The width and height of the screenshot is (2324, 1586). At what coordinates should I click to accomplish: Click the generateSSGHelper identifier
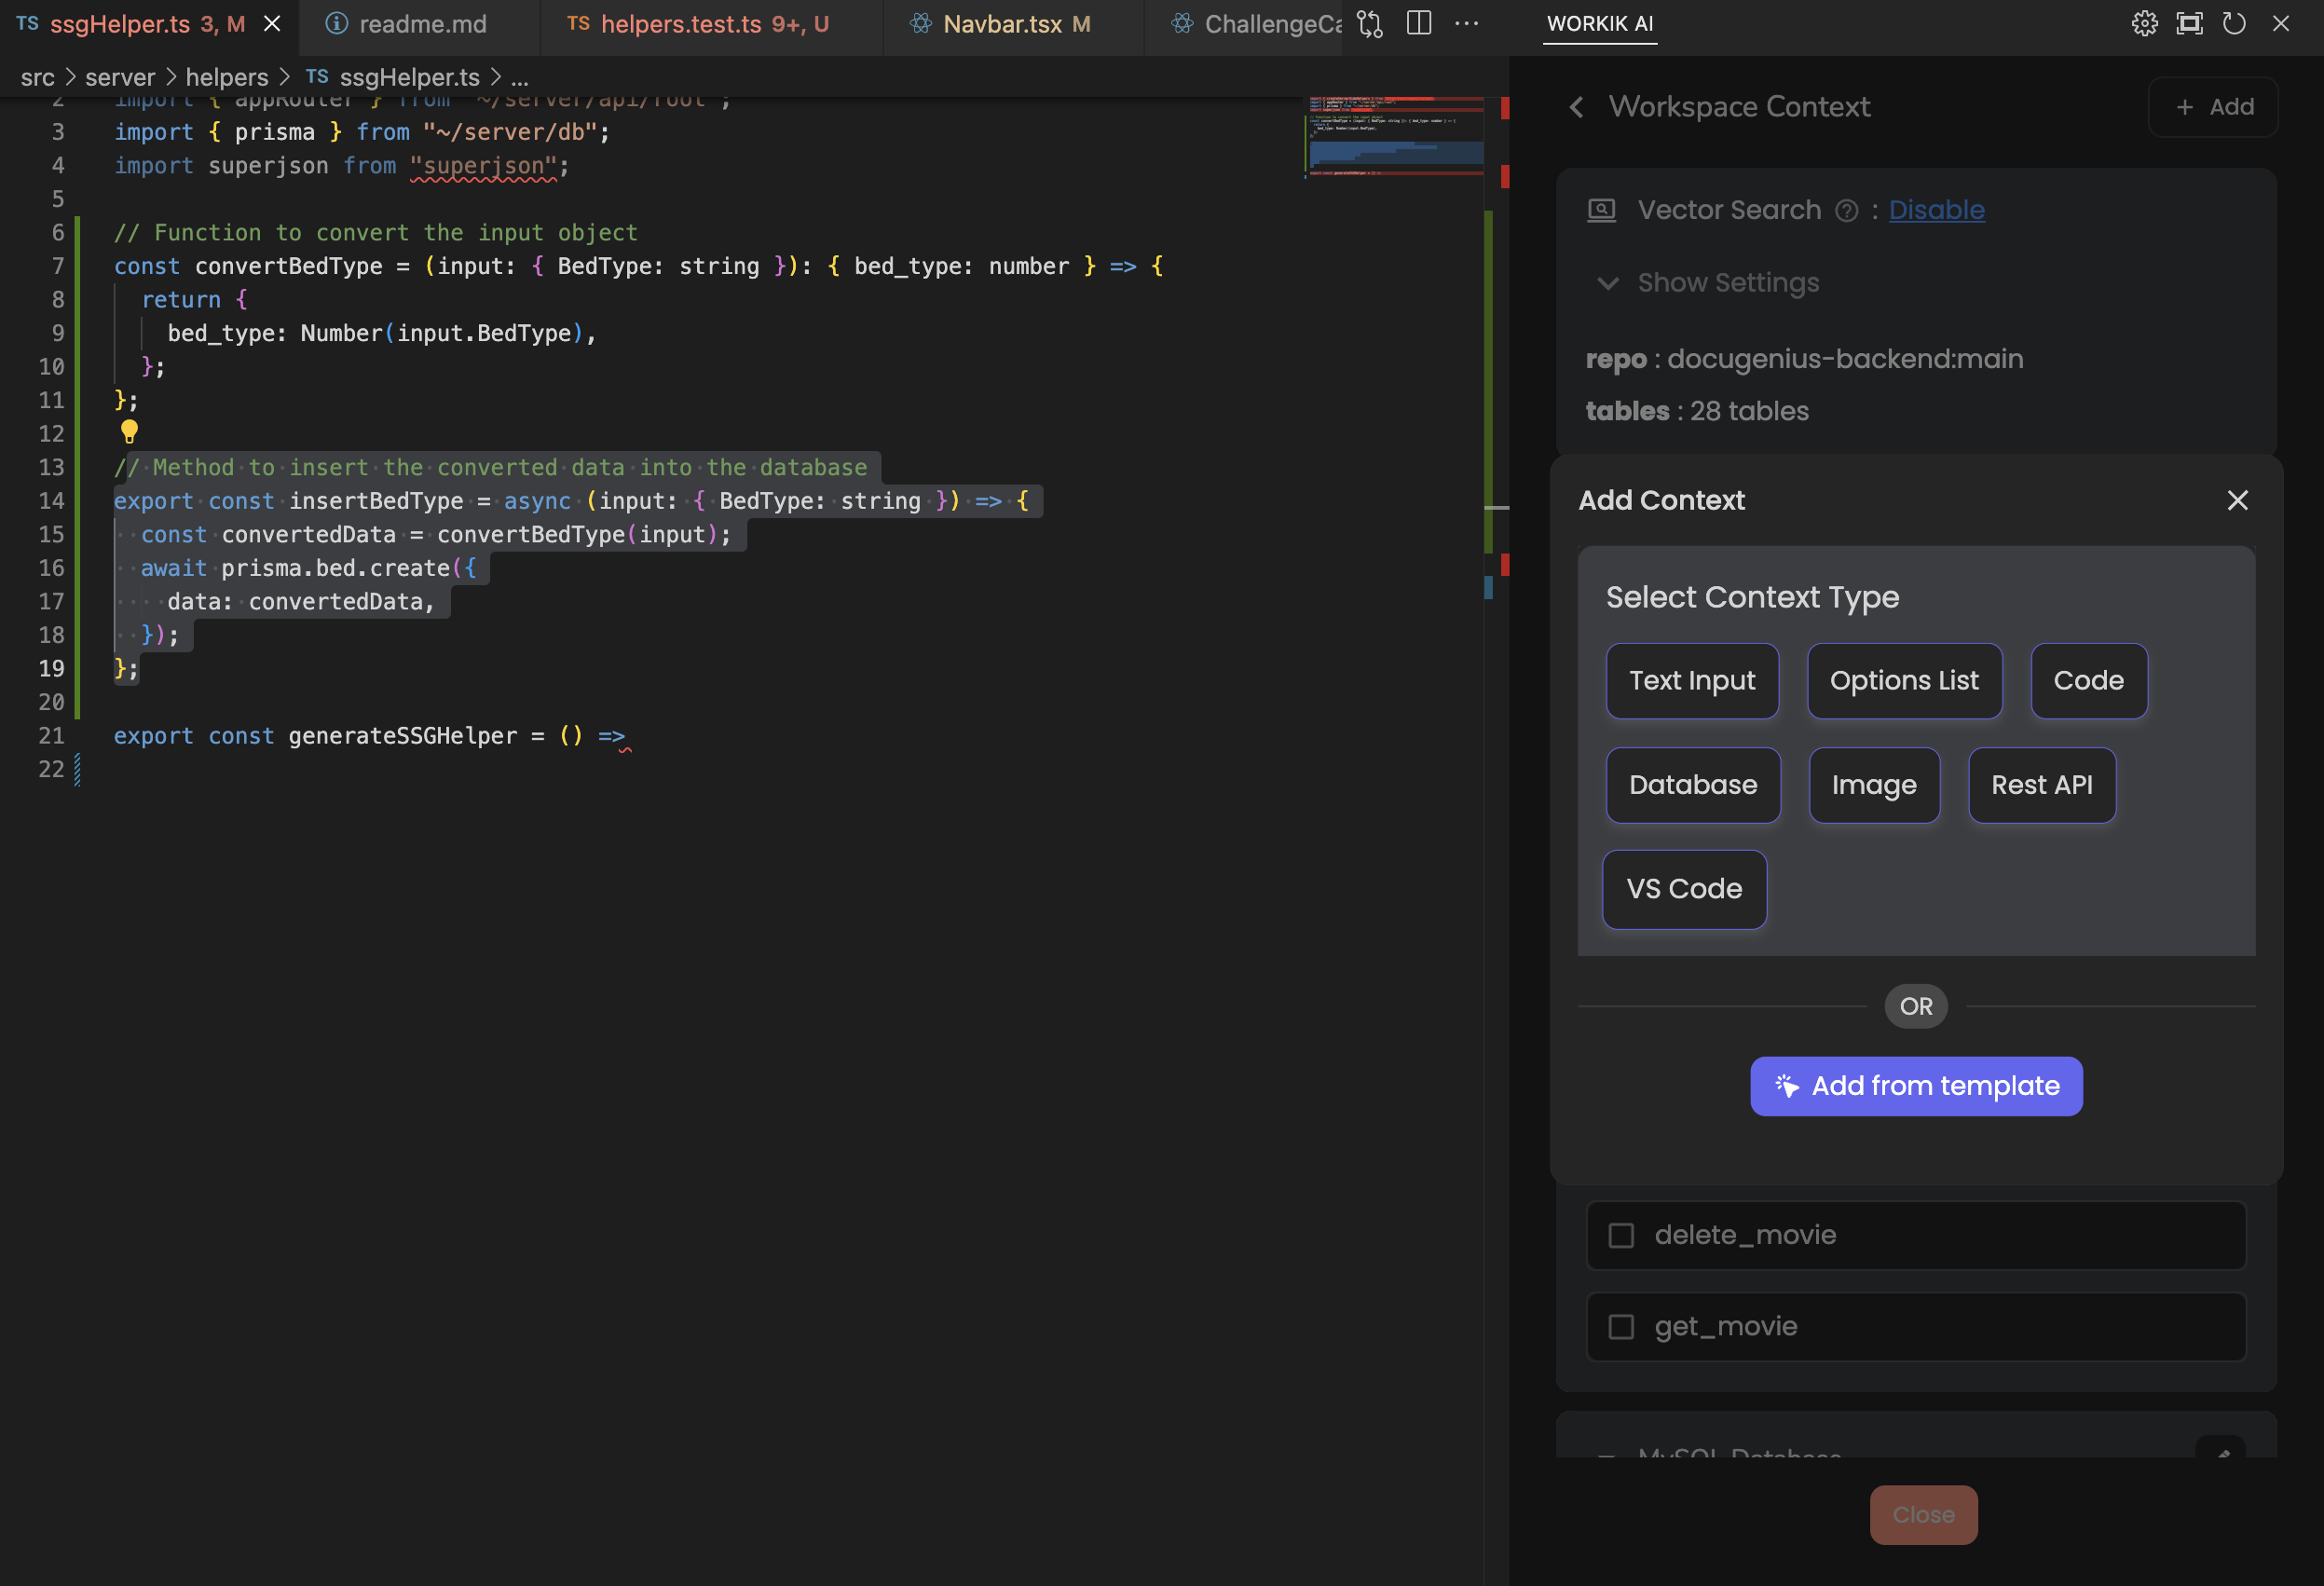coord(403,736)
